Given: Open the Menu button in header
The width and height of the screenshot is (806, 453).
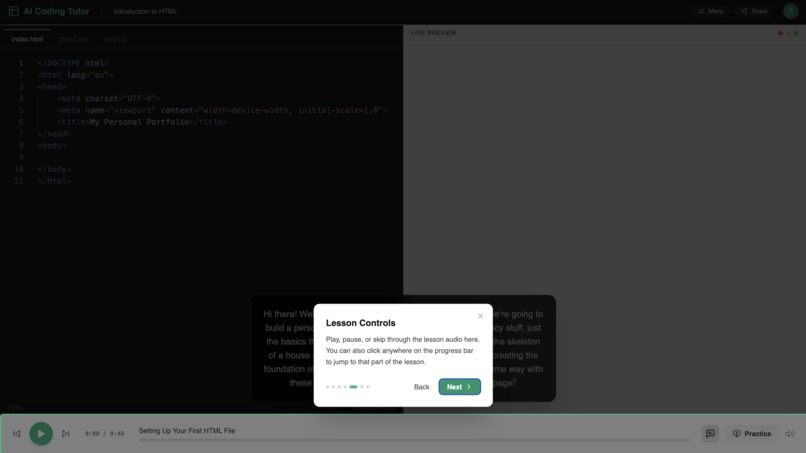Looking at the screenshot, I should pos(710,11).
